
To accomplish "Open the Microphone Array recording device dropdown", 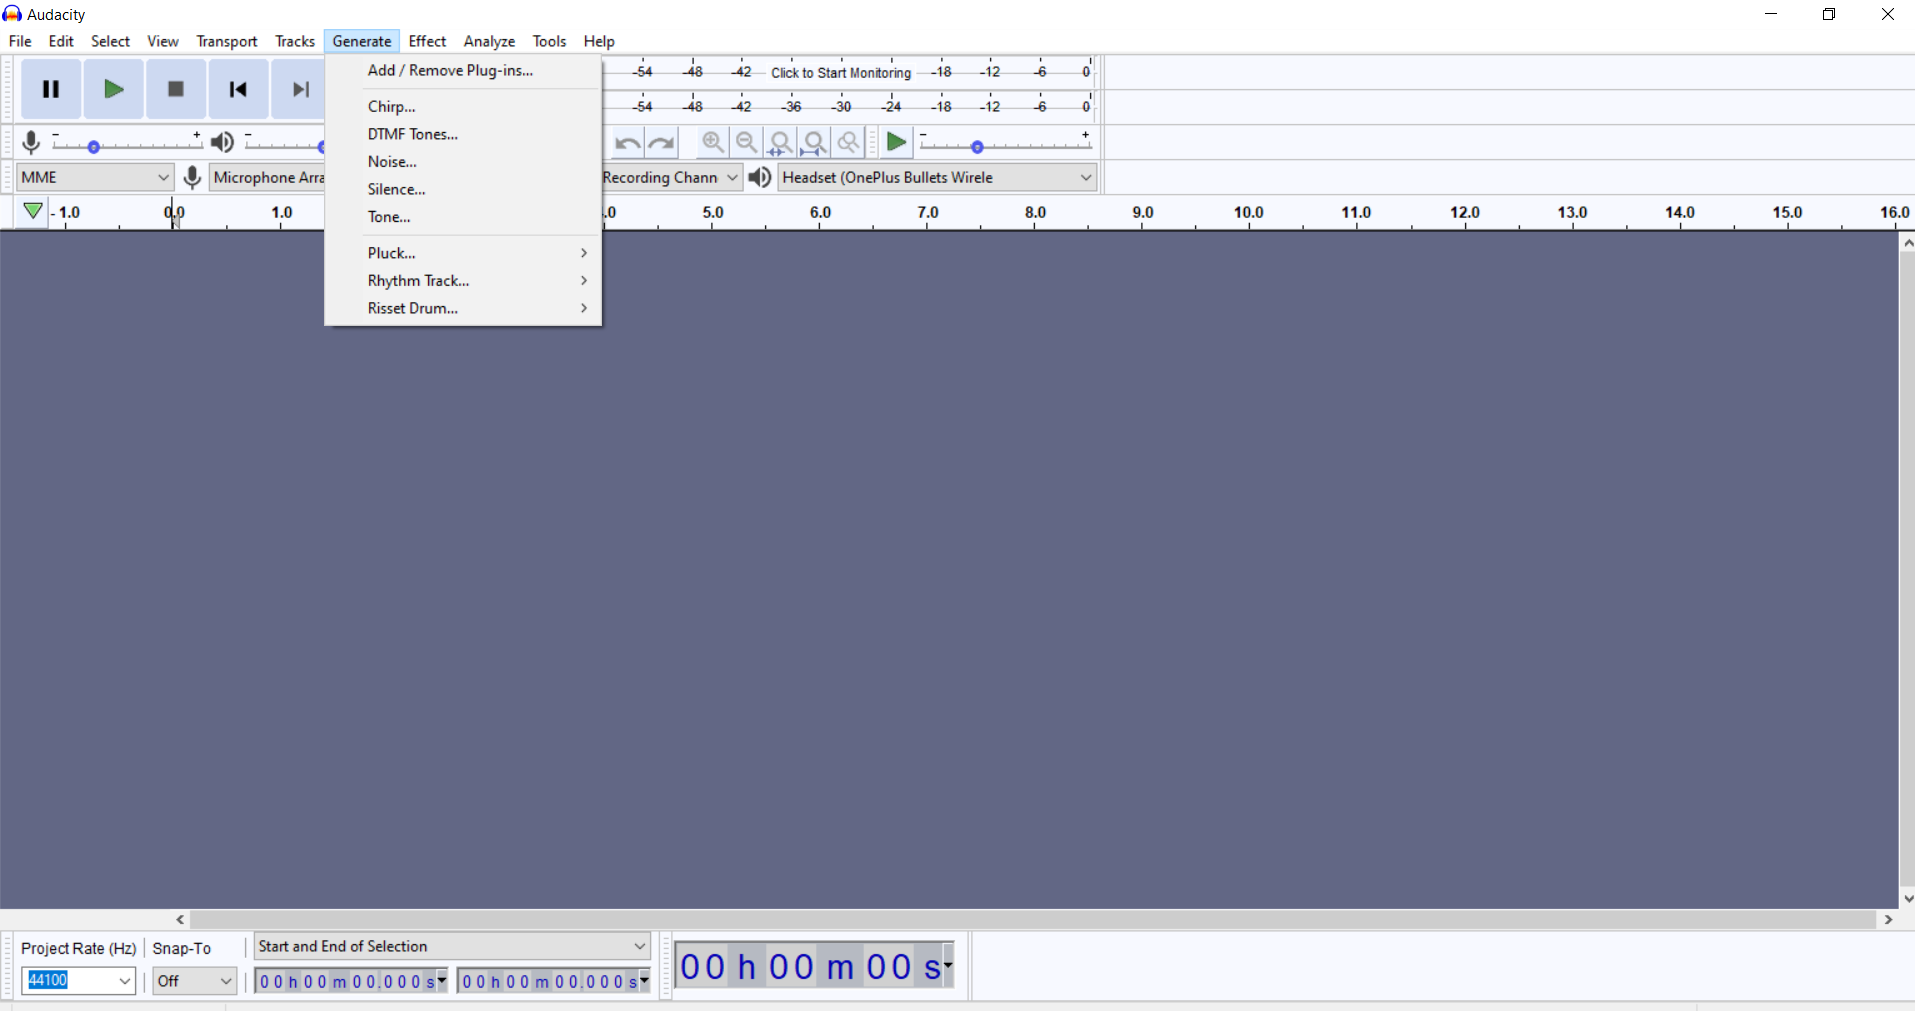I will (268, 178).
